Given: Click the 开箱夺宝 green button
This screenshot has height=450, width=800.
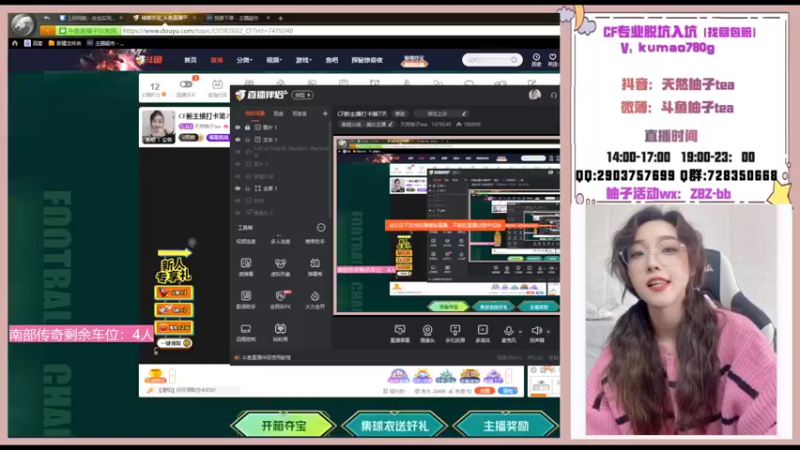Looking at the screenshot, I should click(283, 425).
